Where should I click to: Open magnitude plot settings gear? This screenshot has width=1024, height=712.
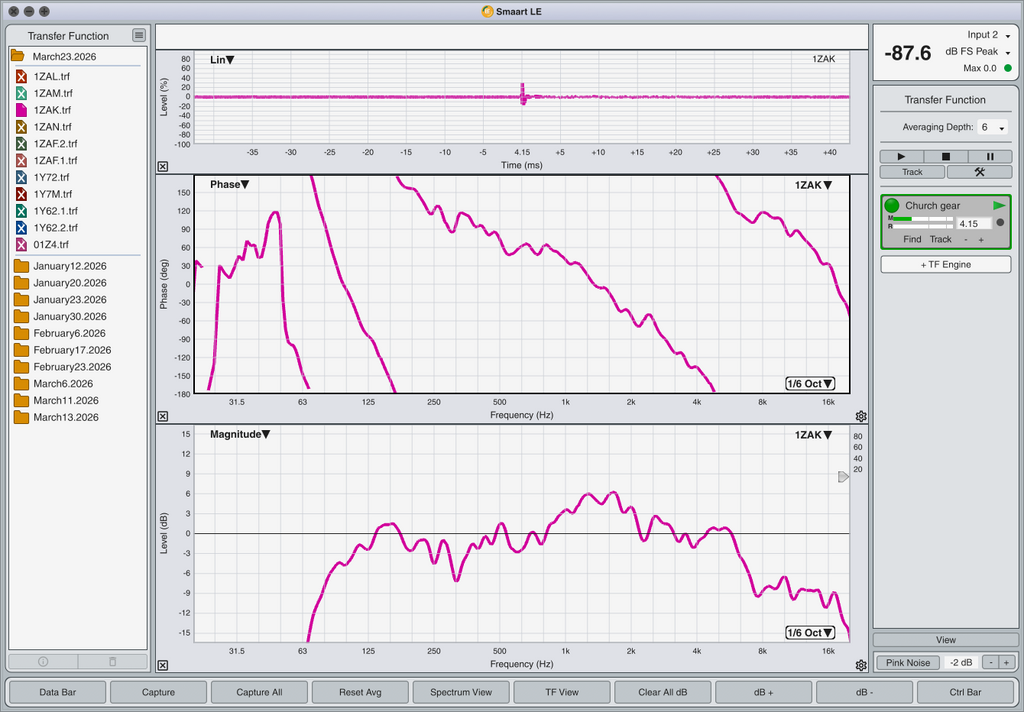coord(861,666)
